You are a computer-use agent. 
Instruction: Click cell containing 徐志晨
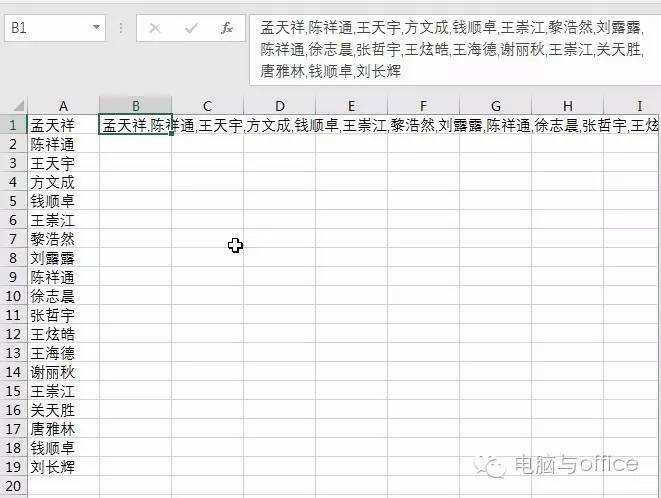[x=63, y=296]
